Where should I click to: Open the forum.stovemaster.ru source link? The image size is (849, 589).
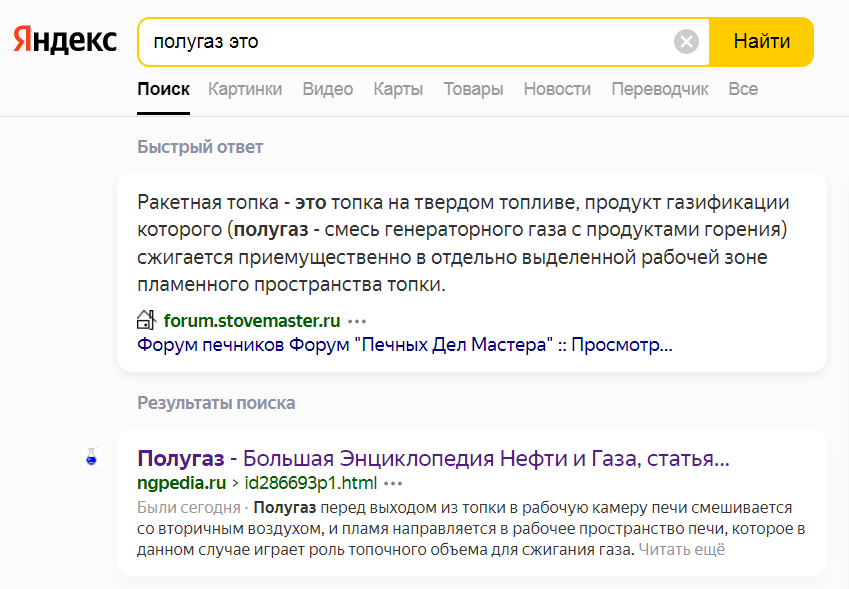(x=252, y=321)
